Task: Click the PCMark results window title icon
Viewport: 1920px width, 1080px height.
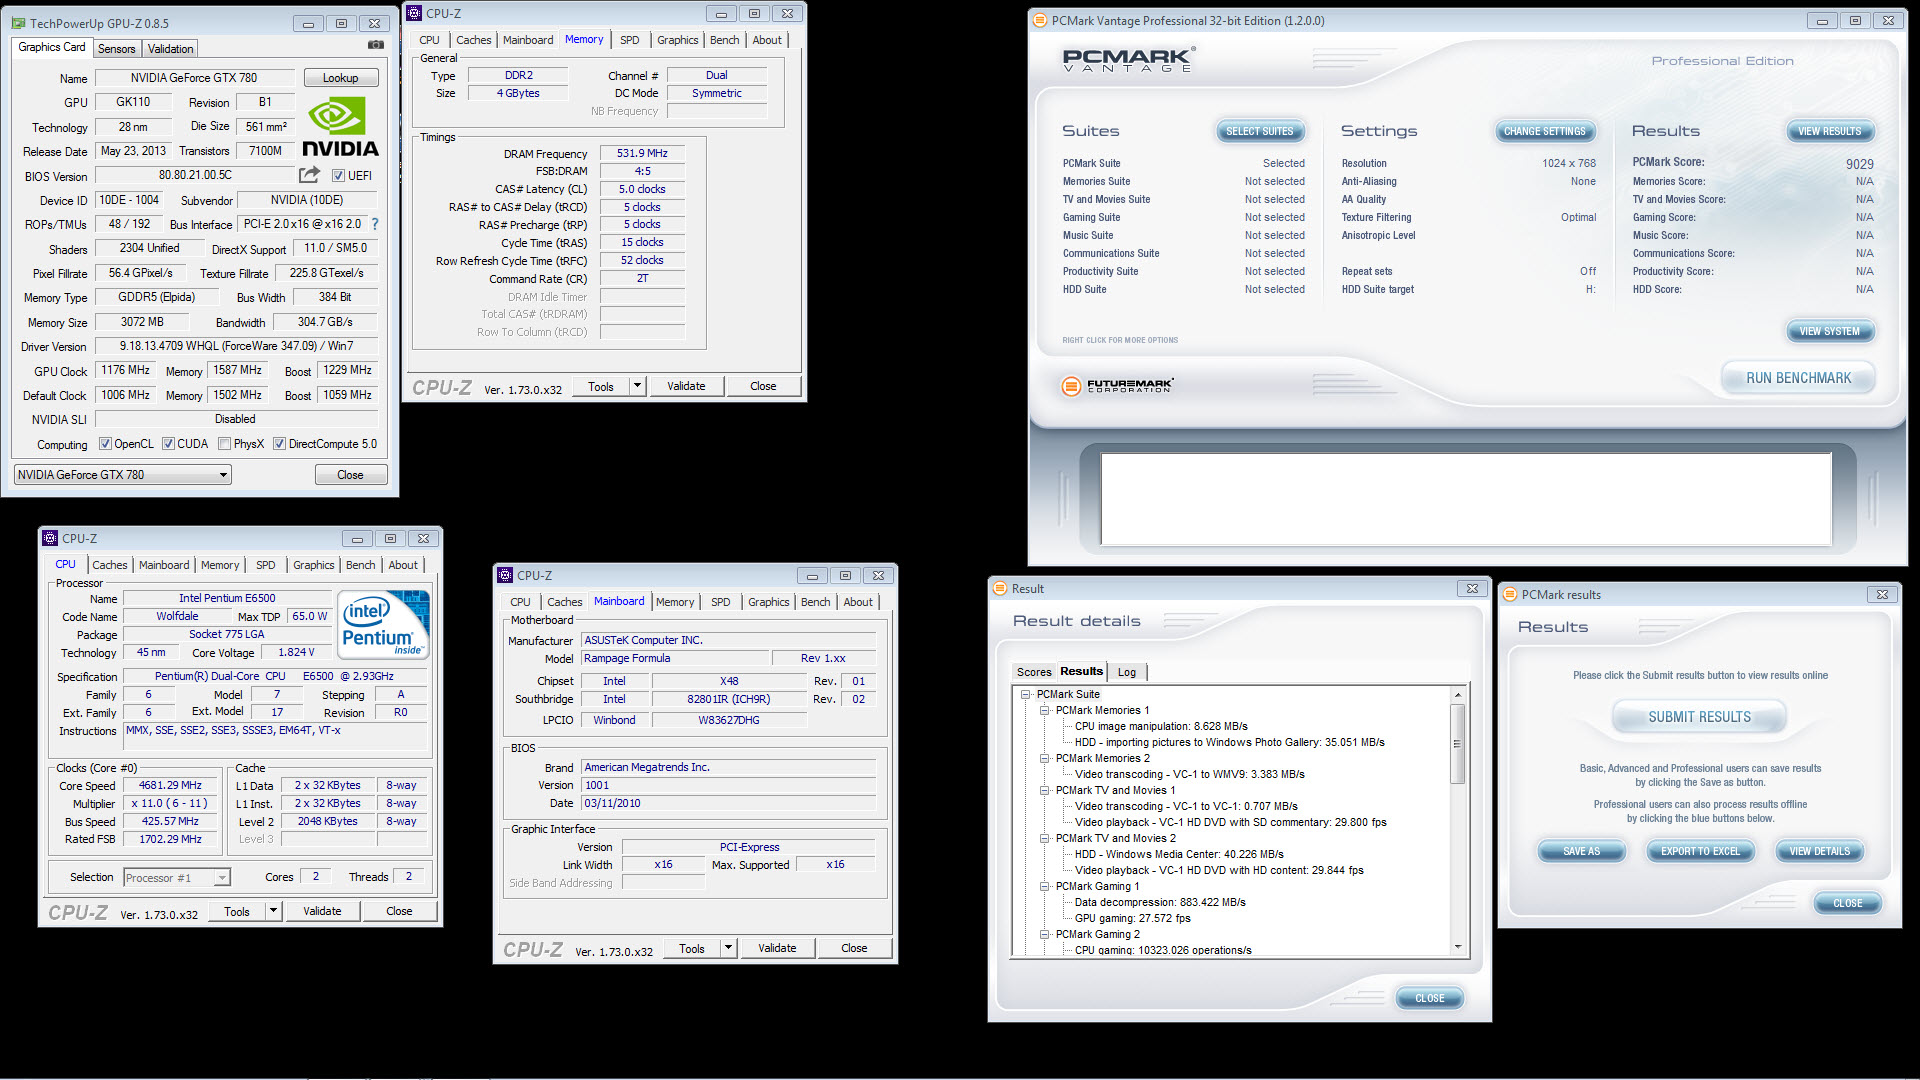Action: point(1510,595)
